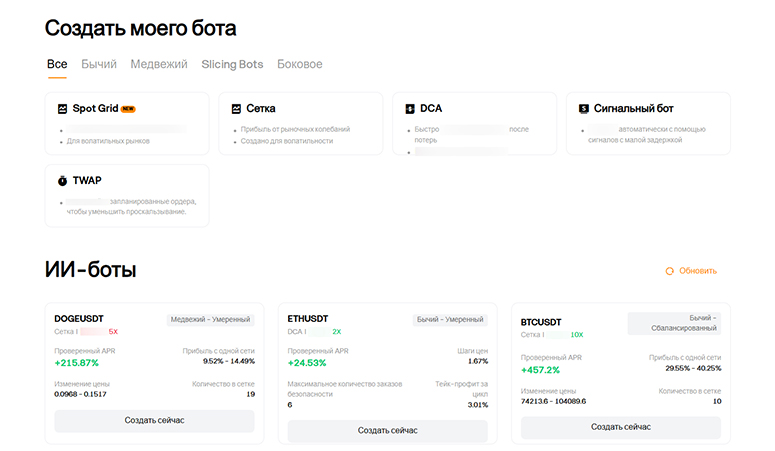Click the DCA bot icon
This screenshot has height=451, width=775.
point(410,108)
